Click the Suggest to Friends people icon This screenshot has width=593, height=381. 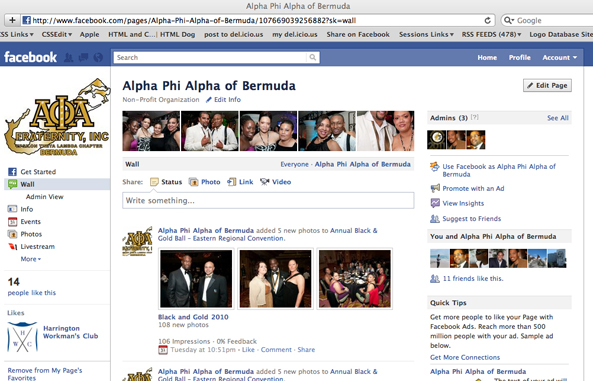435,219
